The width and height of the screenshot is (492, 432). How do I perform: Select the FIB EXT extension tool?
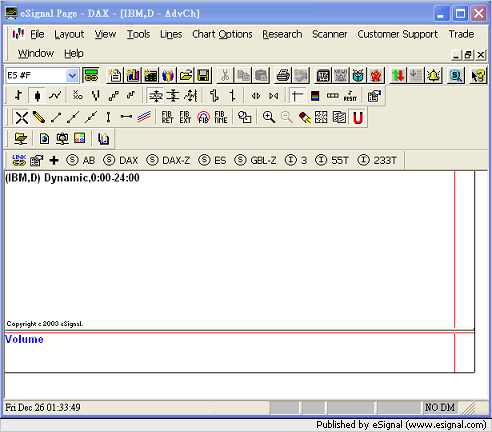[185, 117]
